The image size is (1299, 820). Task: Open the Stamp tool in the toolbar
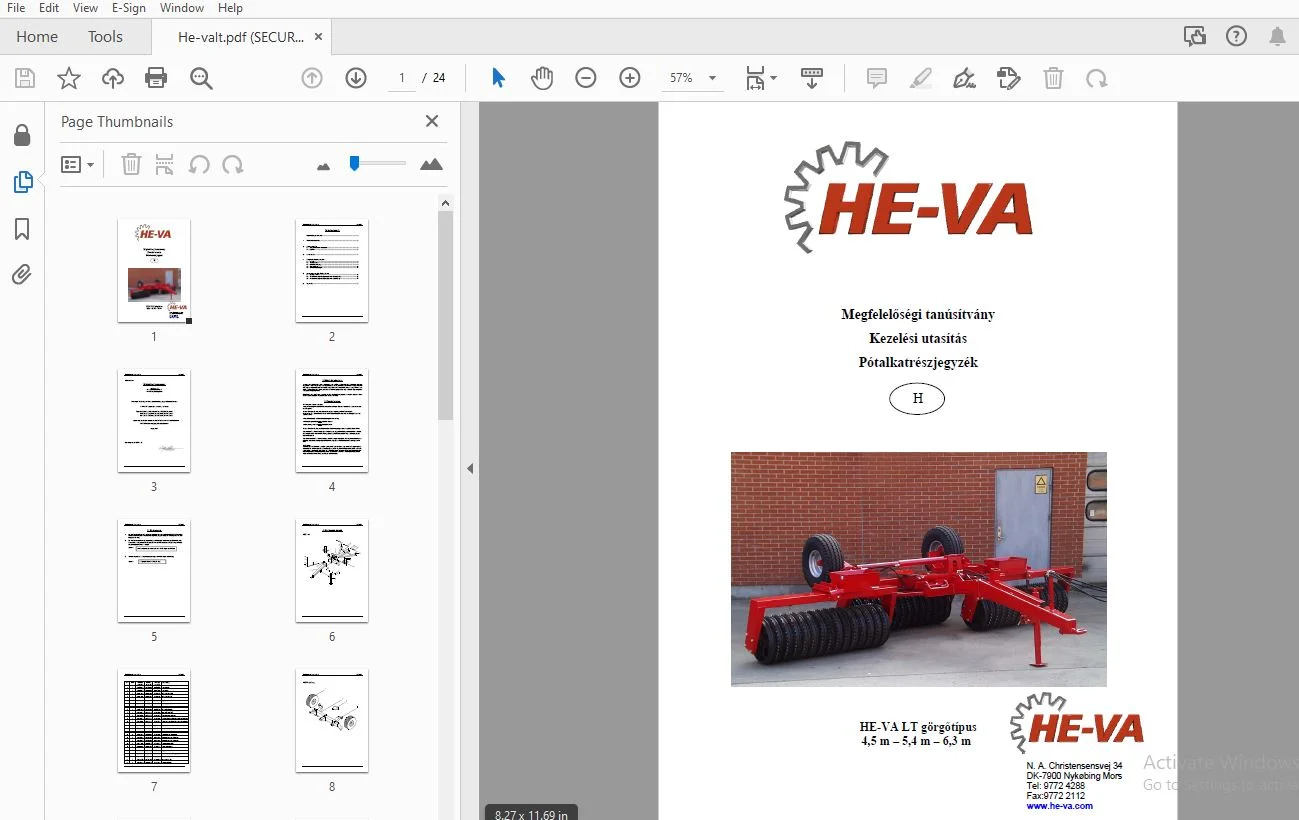pyautogui.click(x=1009, y=78)
